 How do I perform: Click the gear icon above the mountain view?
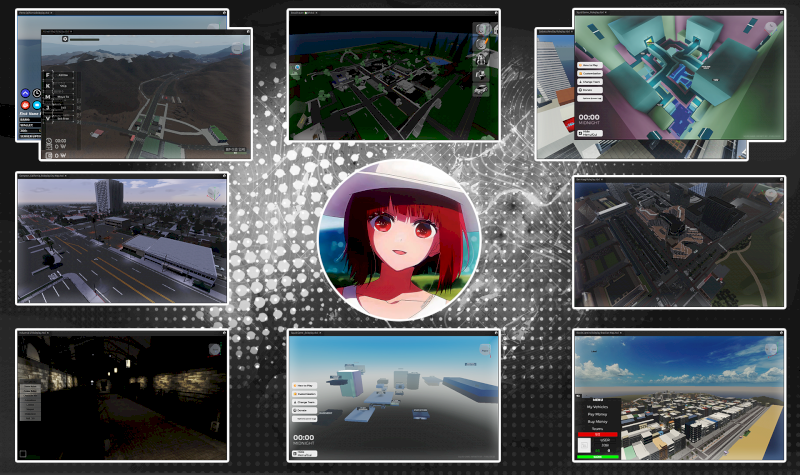point(65,40)
